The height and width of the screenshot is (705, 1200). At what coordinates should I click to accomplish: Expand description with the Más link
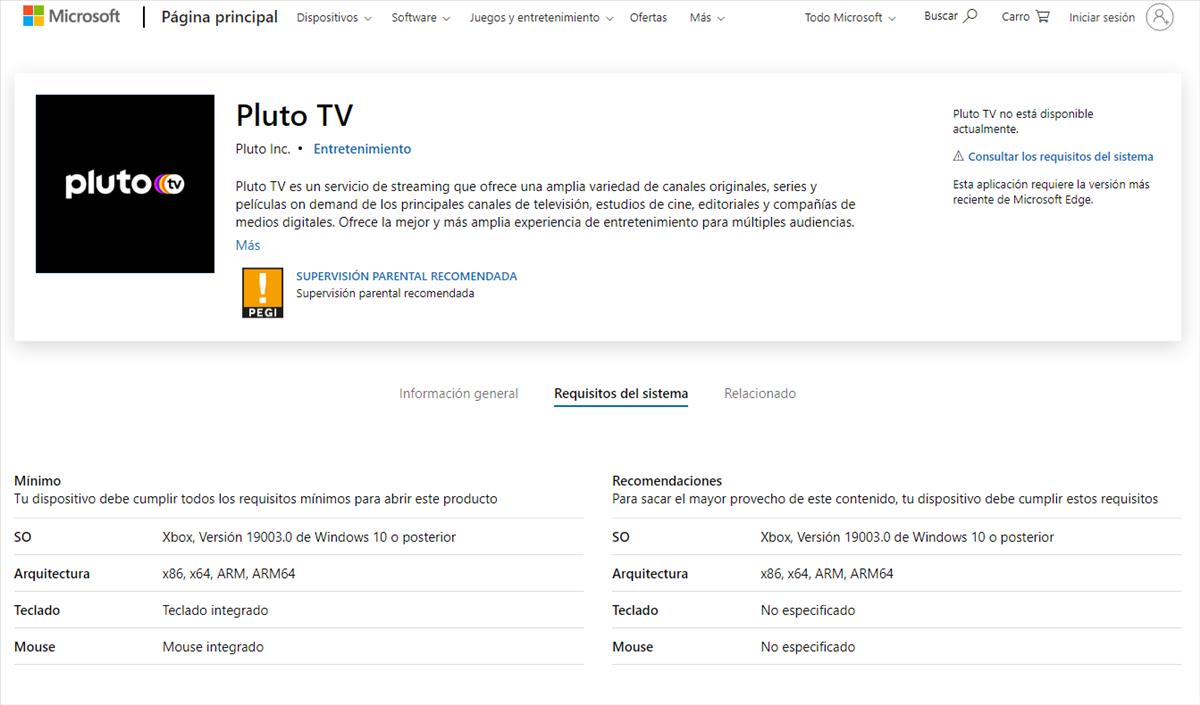(248, 245)
